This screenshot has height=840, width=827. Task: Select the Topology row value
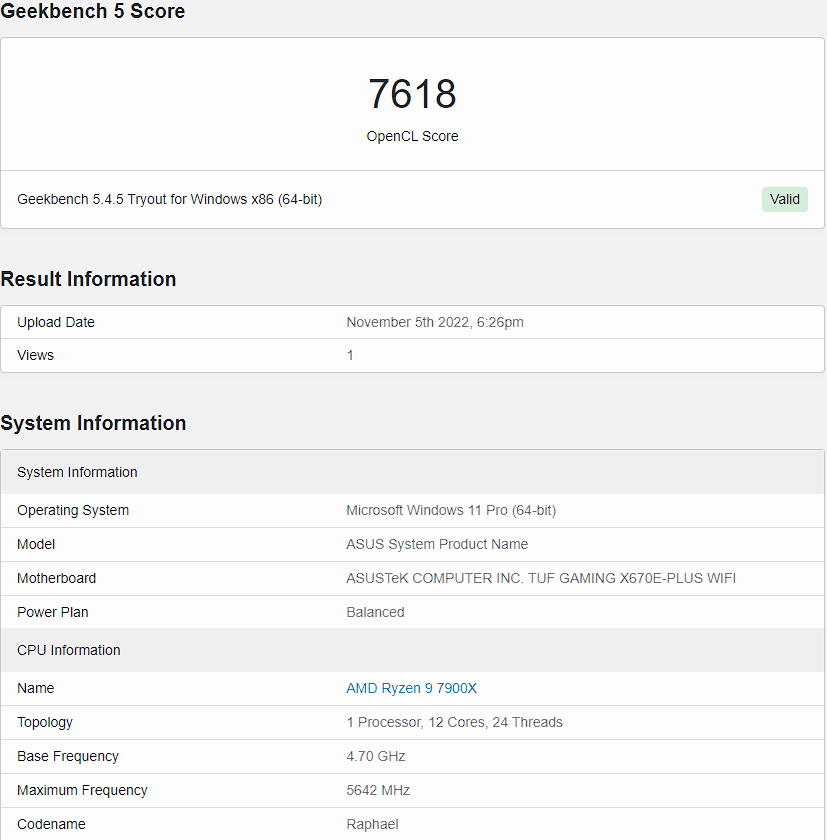point(454,722)
